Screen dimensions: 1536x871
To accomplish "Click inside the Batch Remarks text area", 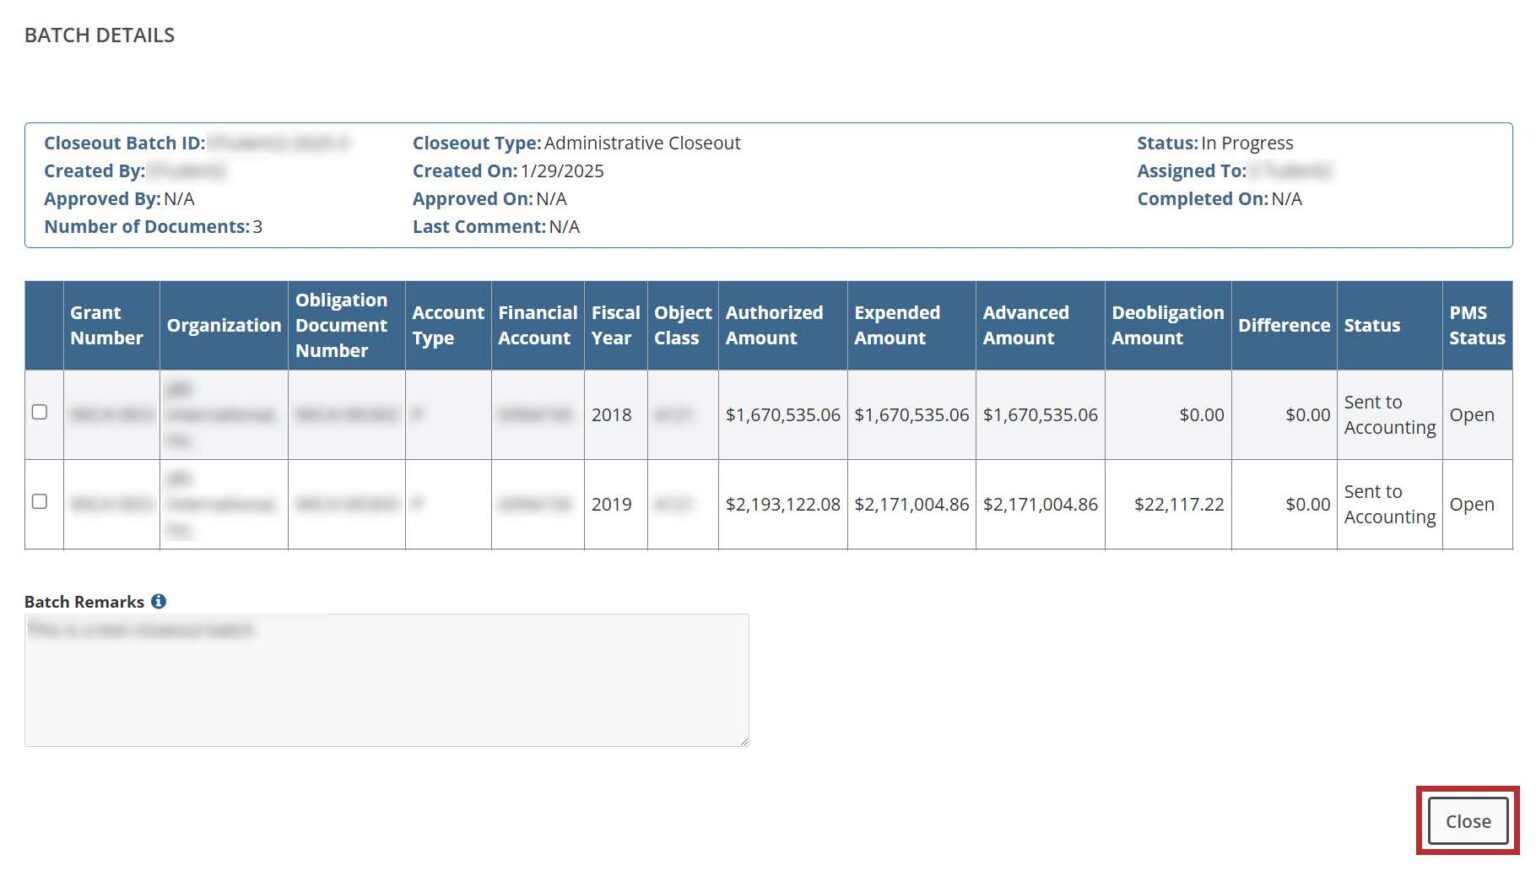I will click(x=386, y=680).
